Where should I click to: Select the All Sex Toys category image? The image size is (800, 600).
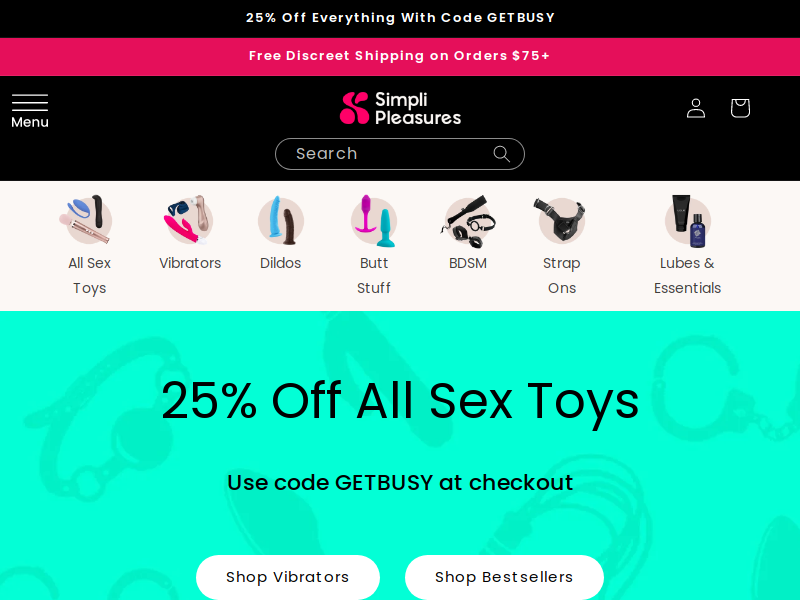point(86,220)
